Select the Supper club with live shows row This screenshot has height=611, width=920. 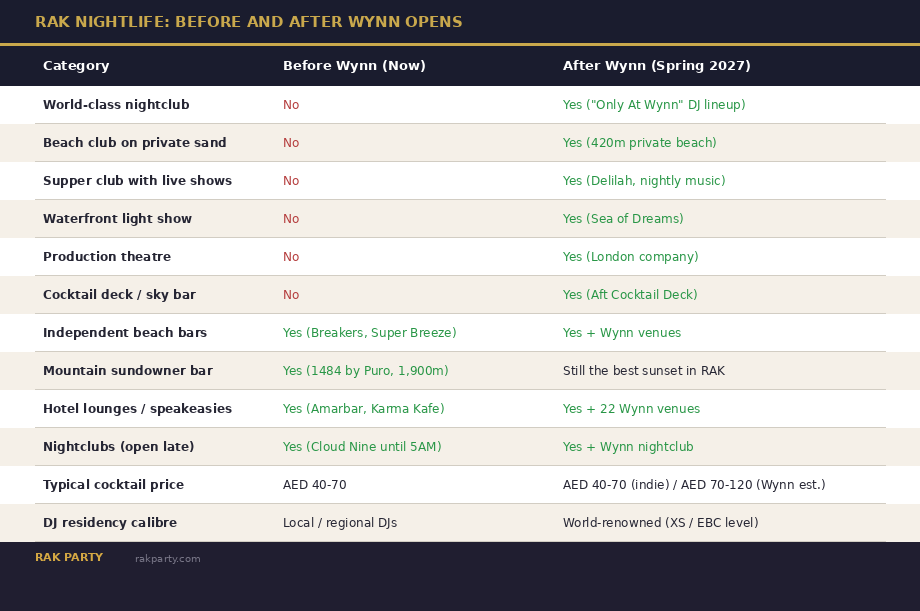(x=137, y=181)
